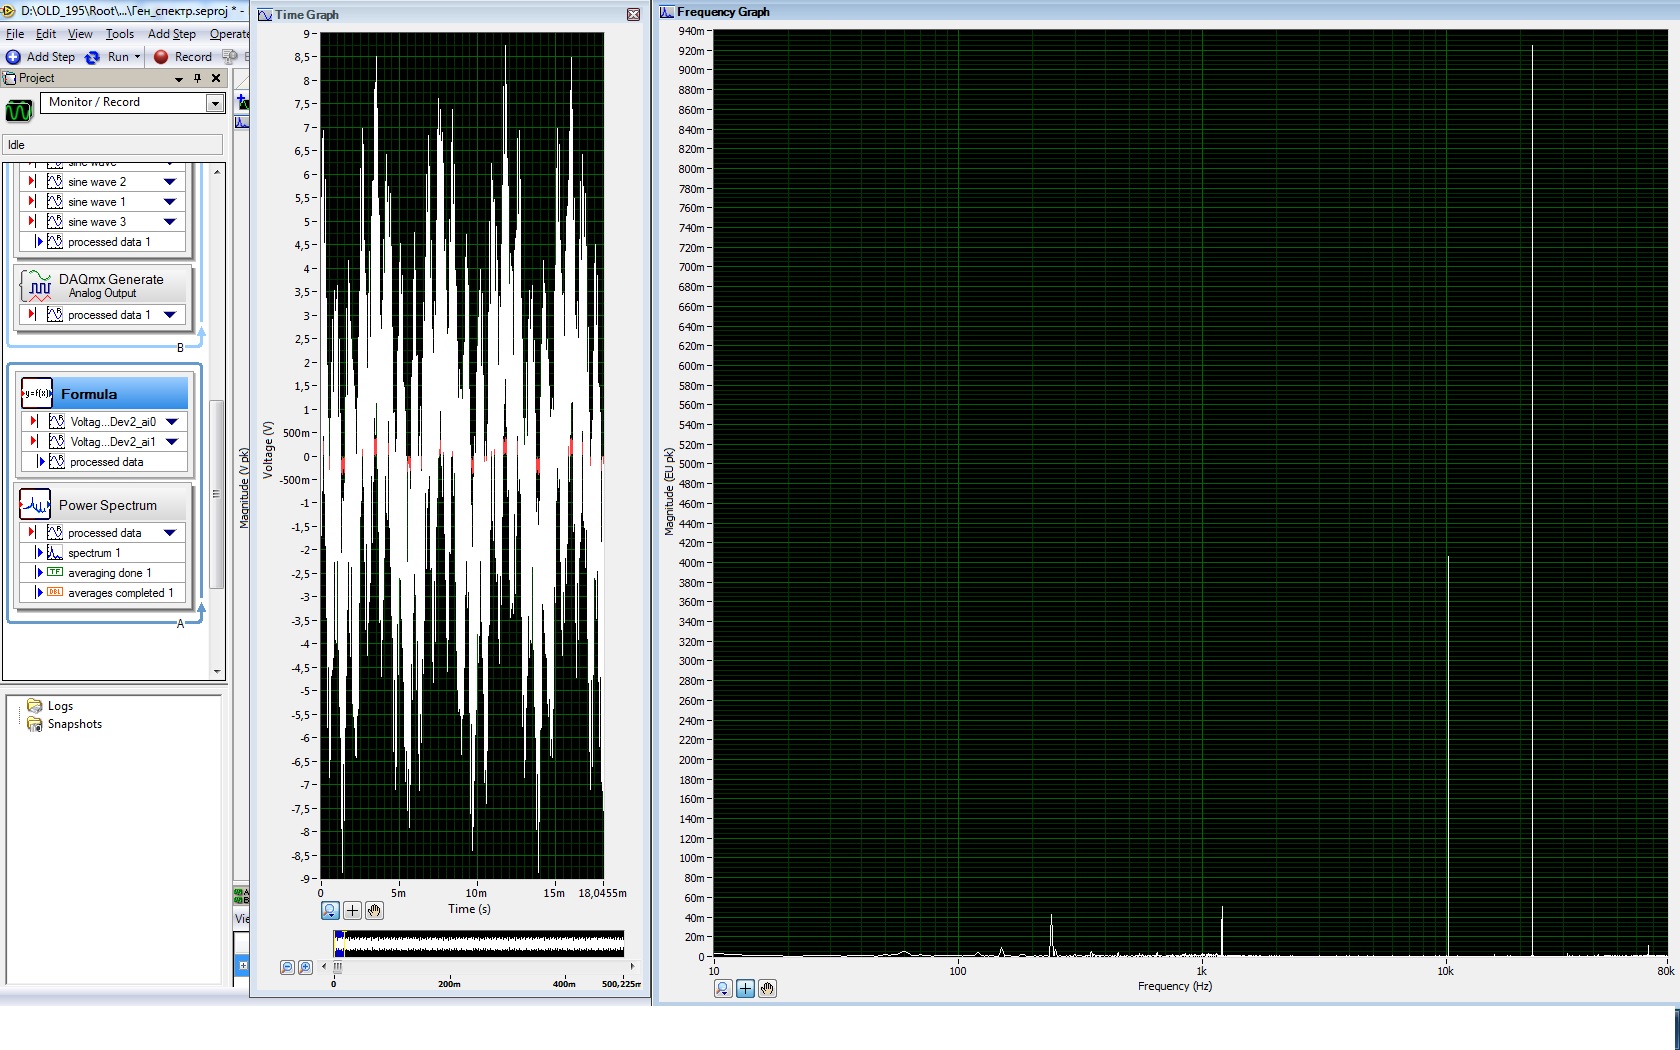Open DAQmx processed data 1 input dropdown
Viewport: 1680px width, 1050px height.
click(x=170, y=315)
